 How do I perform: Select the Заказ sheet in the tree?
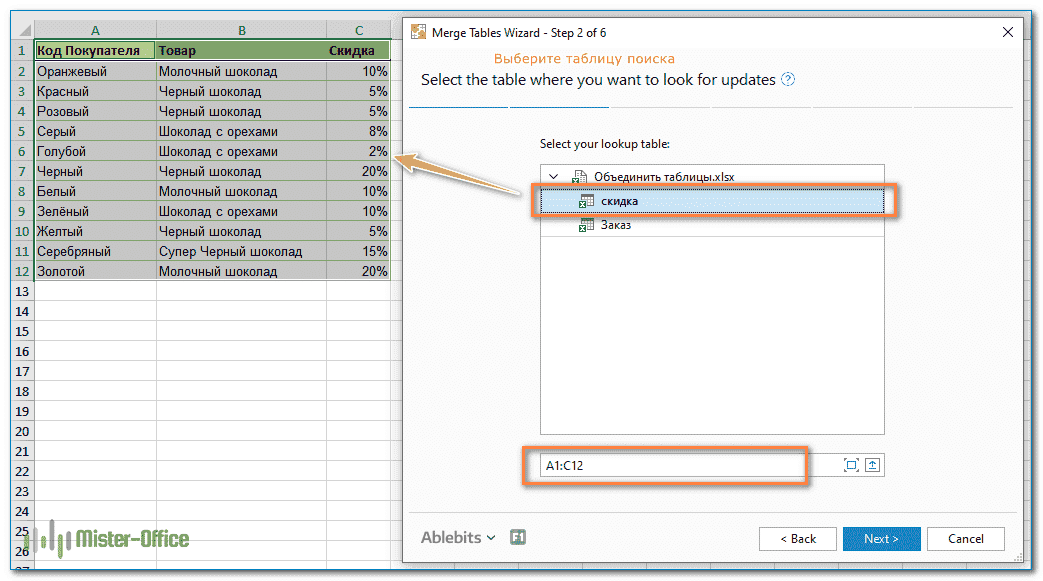616,225
